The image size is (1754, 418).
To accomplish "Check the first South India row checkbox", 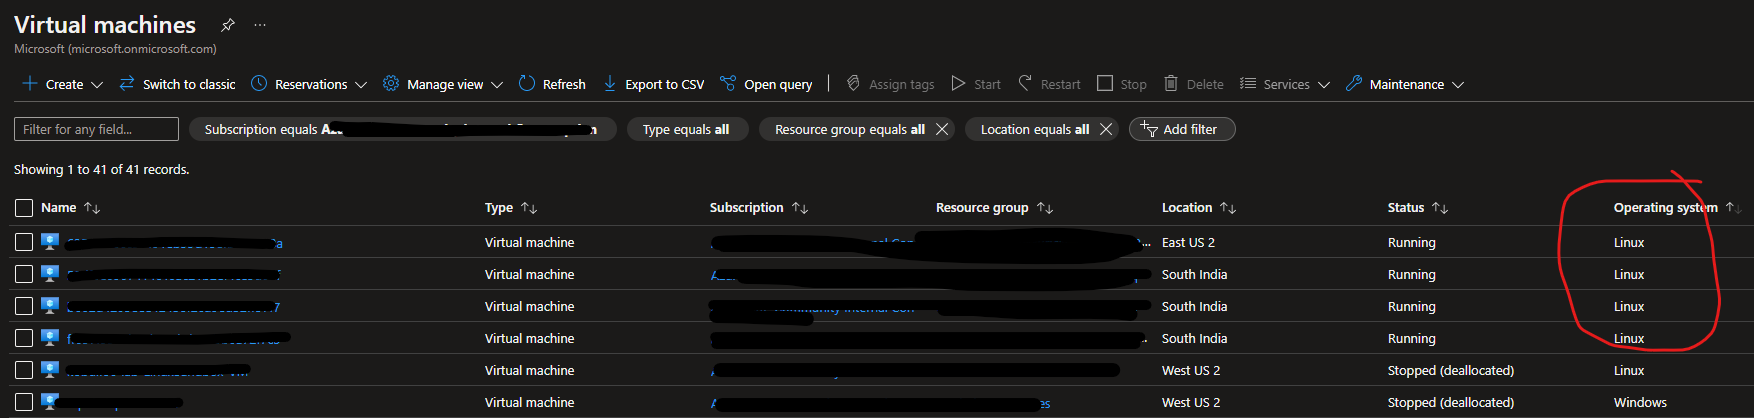I will [x=24, y=274].
